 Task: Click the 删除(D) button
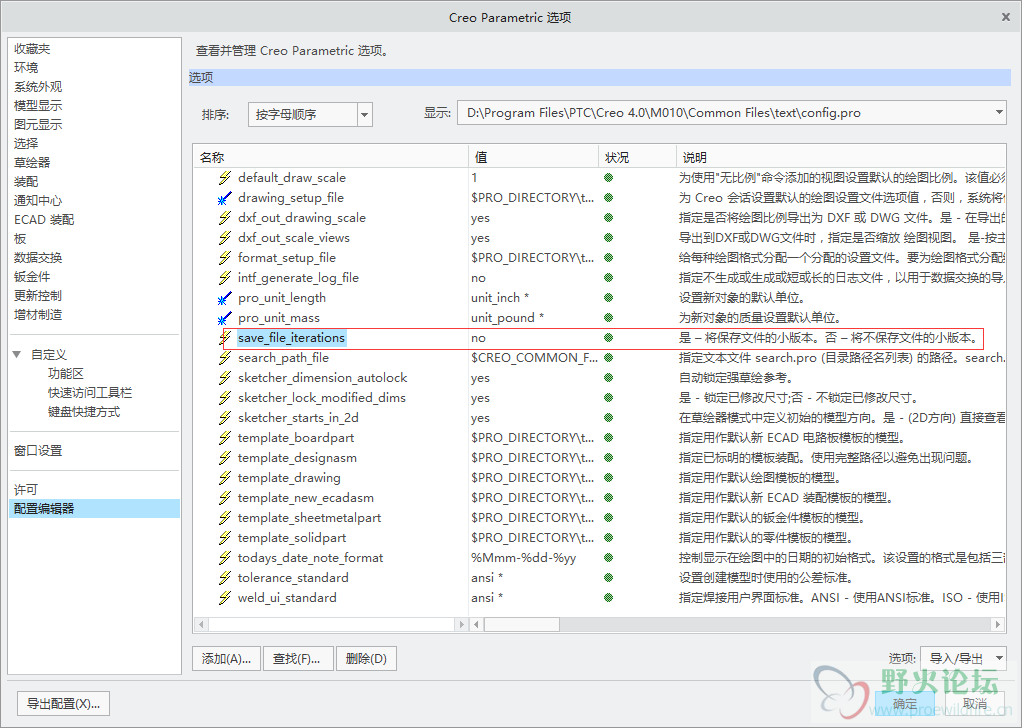(x=366, y=658)
